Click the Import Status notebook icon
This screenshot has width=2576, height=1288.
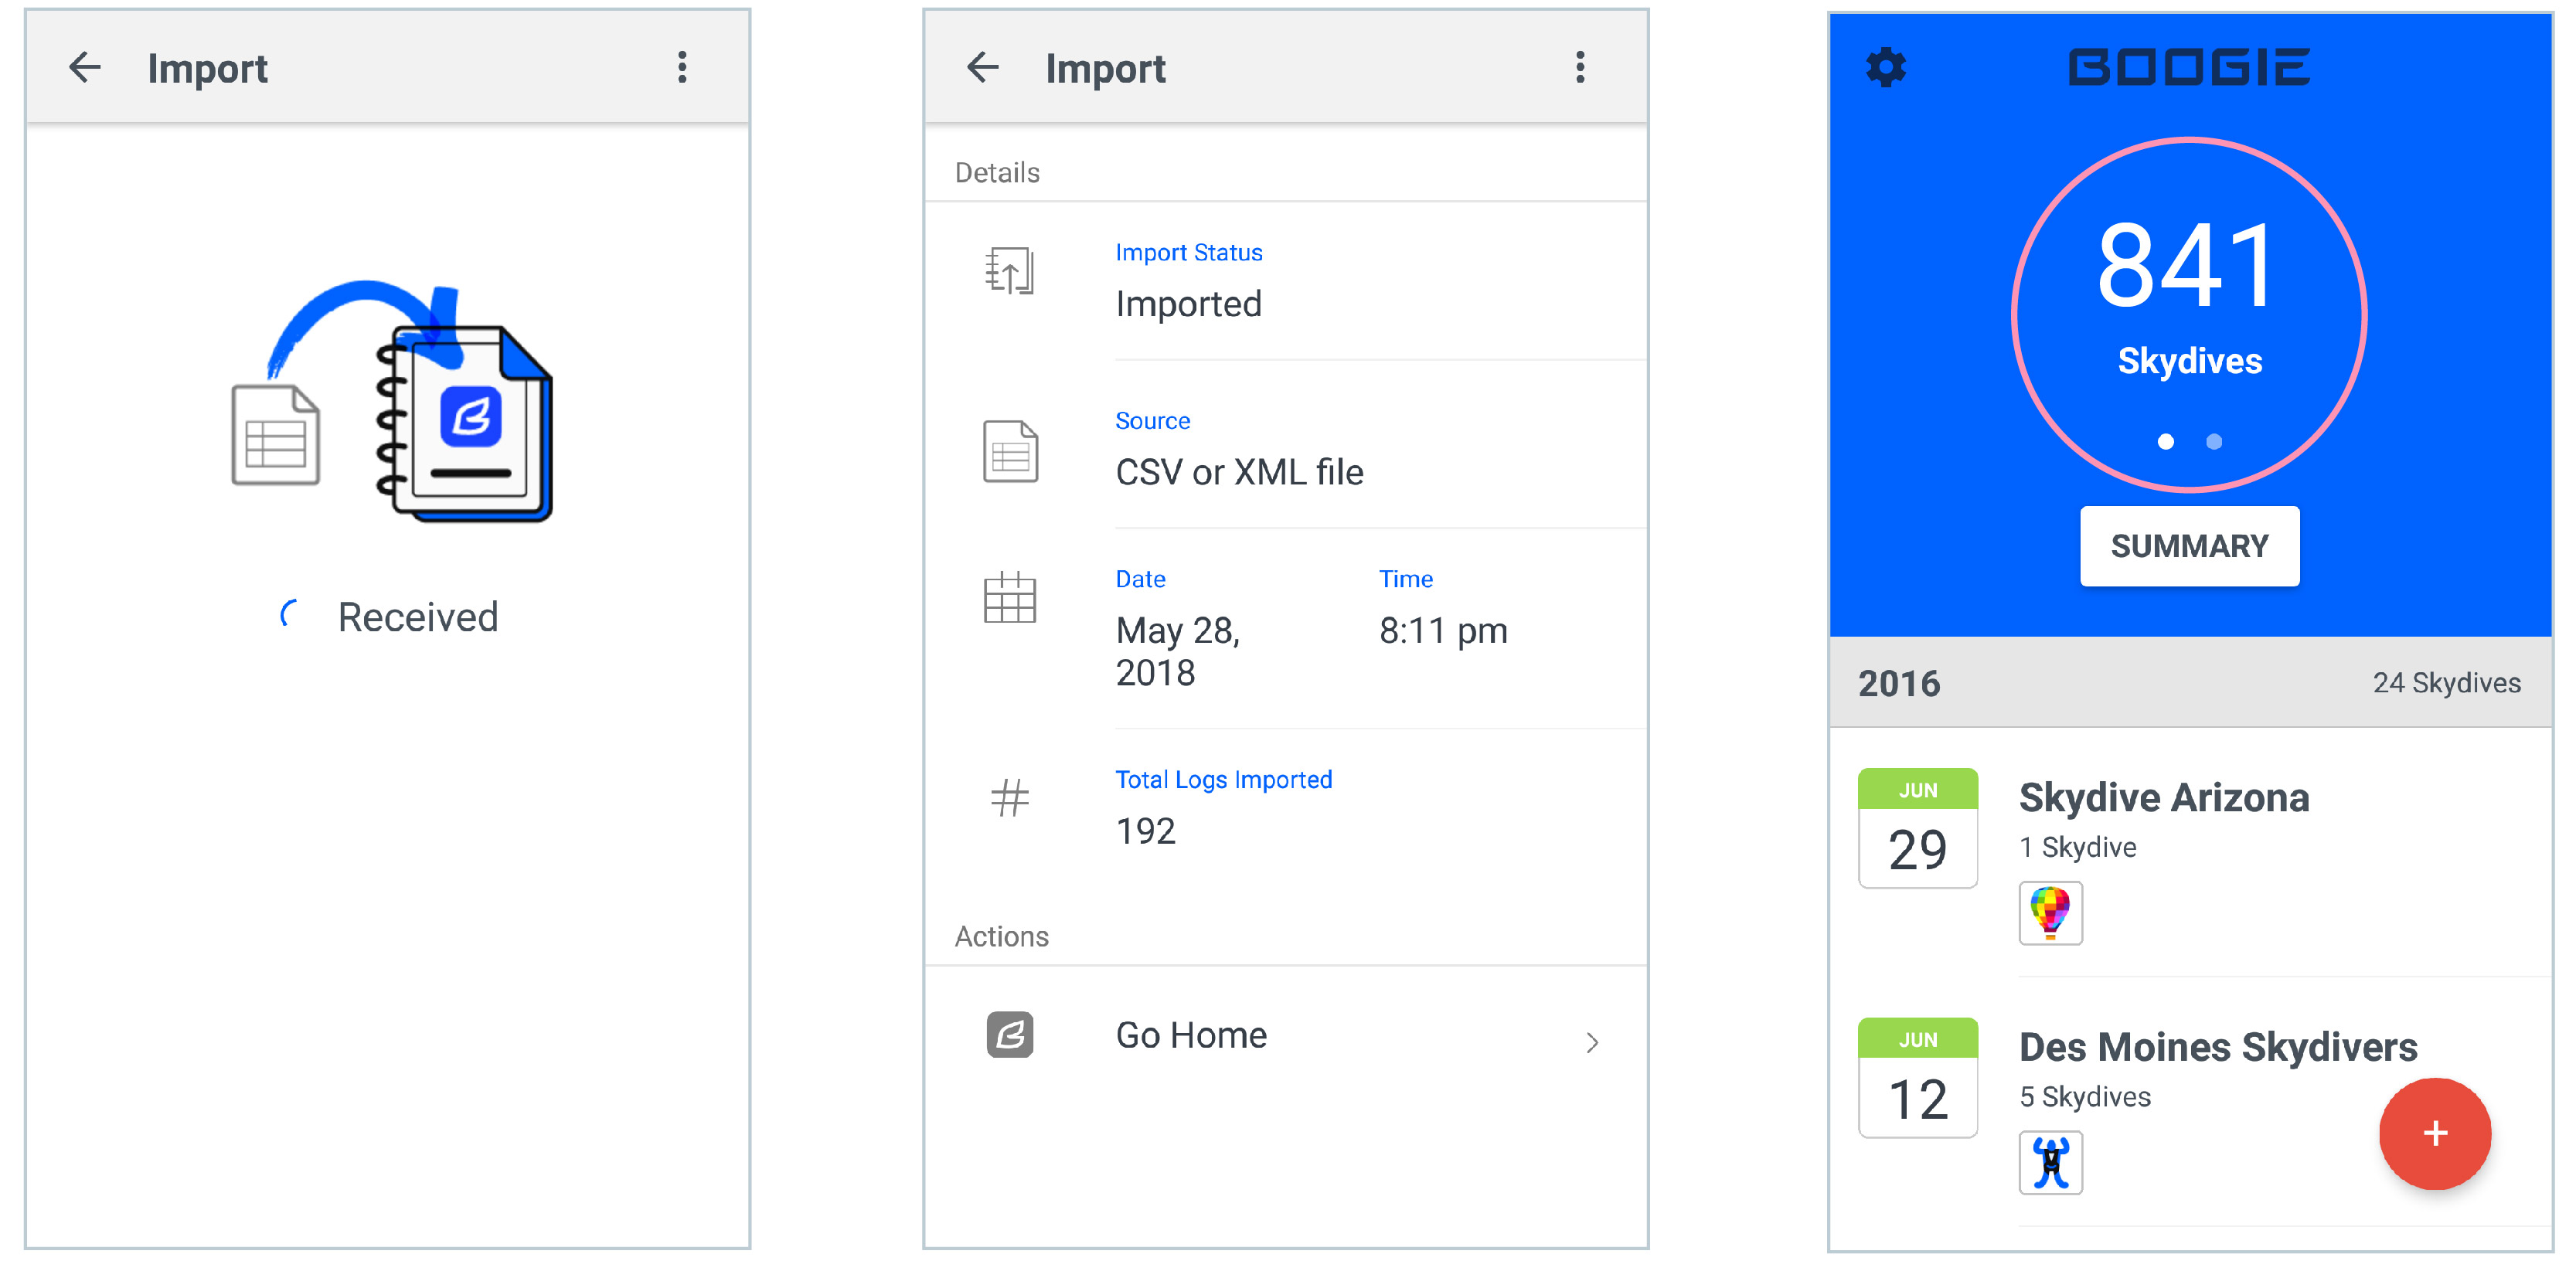[1010, 271]
